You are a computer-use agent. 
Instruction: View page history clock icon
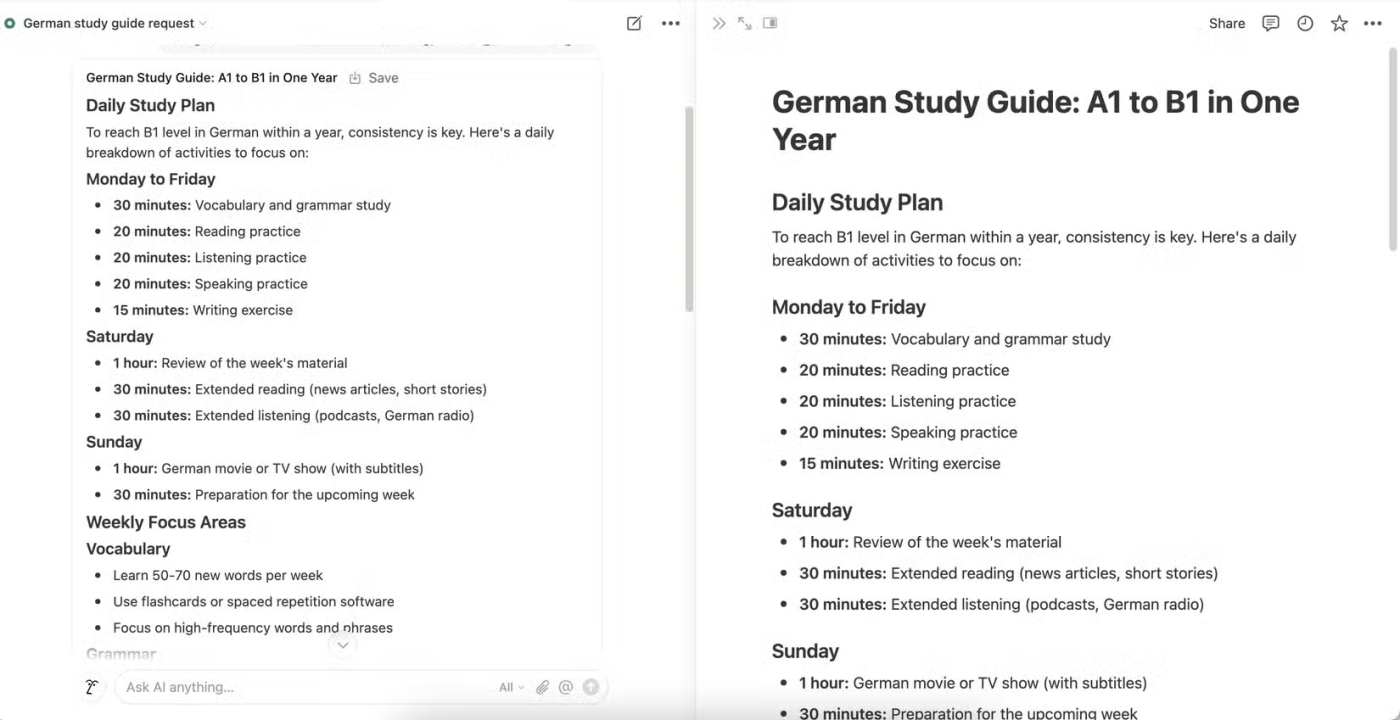point(1305,23)
